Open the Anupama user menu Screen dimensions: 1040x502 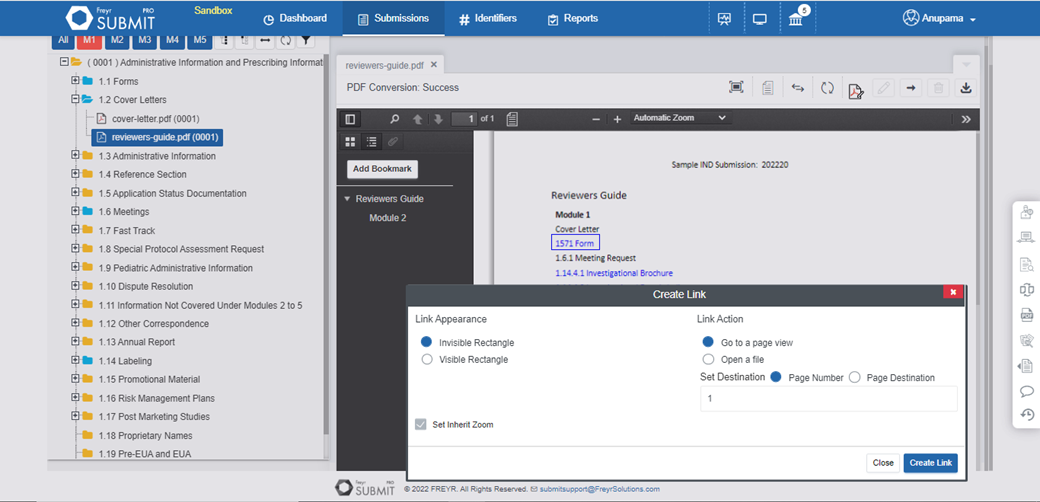coord(939,19)
